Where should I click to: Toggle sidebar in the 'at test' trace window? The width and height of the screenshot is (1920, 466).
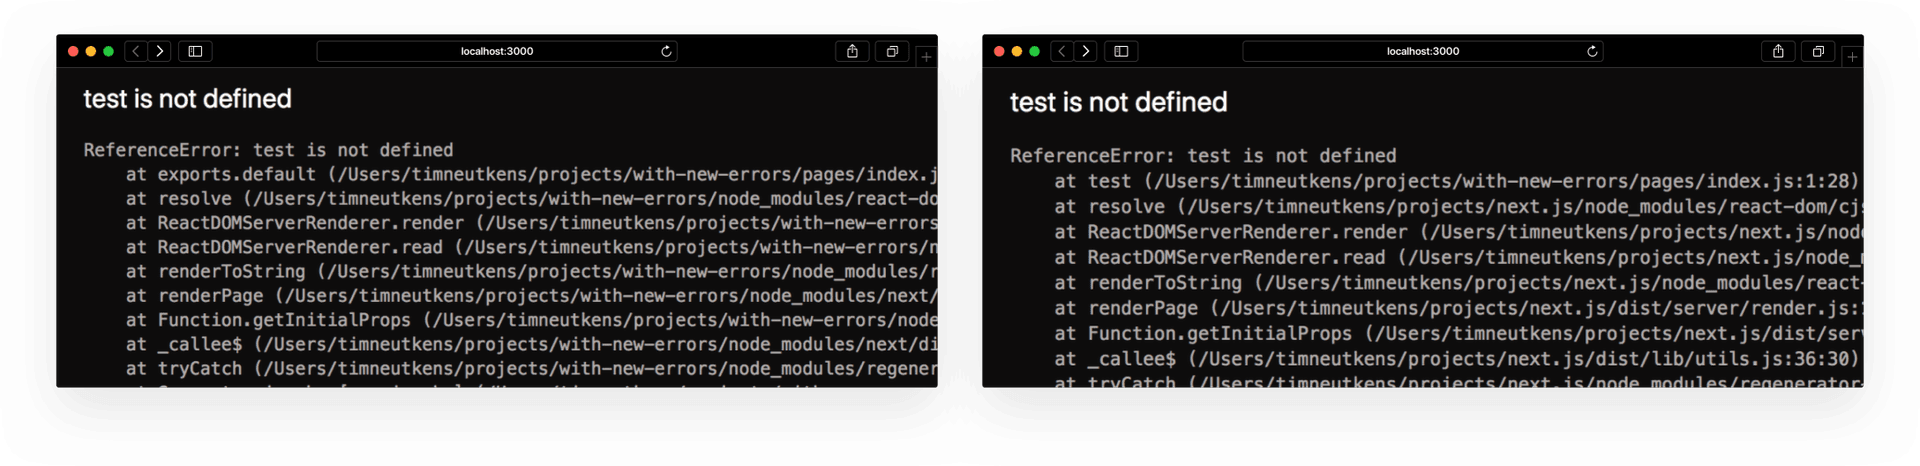click(x=1122, y=51)
